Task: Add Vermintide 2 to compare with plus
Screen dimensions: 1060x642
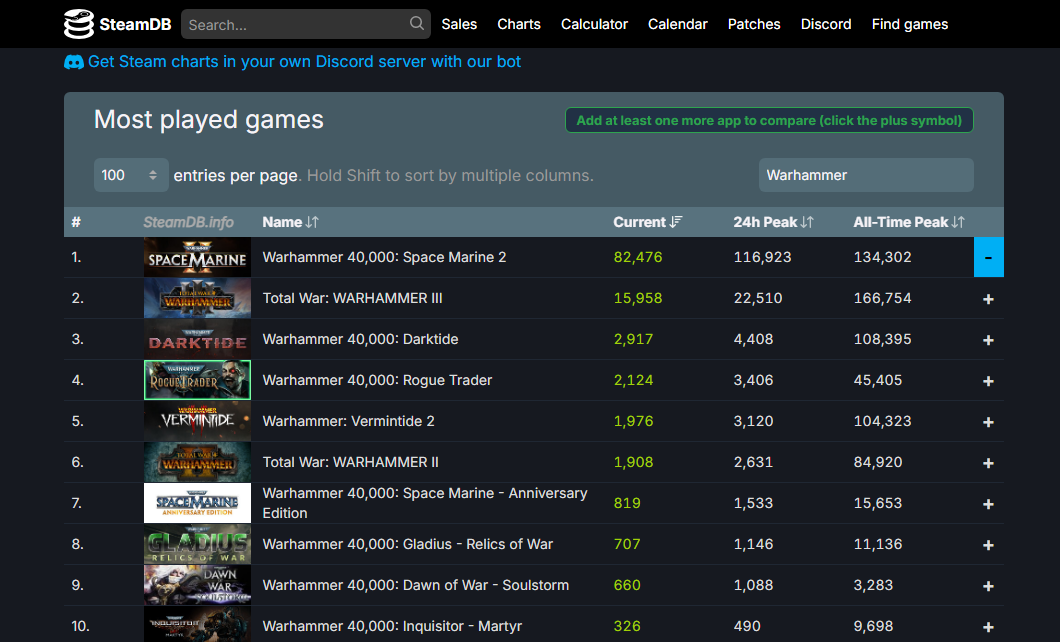Action: tap(988, 422)
